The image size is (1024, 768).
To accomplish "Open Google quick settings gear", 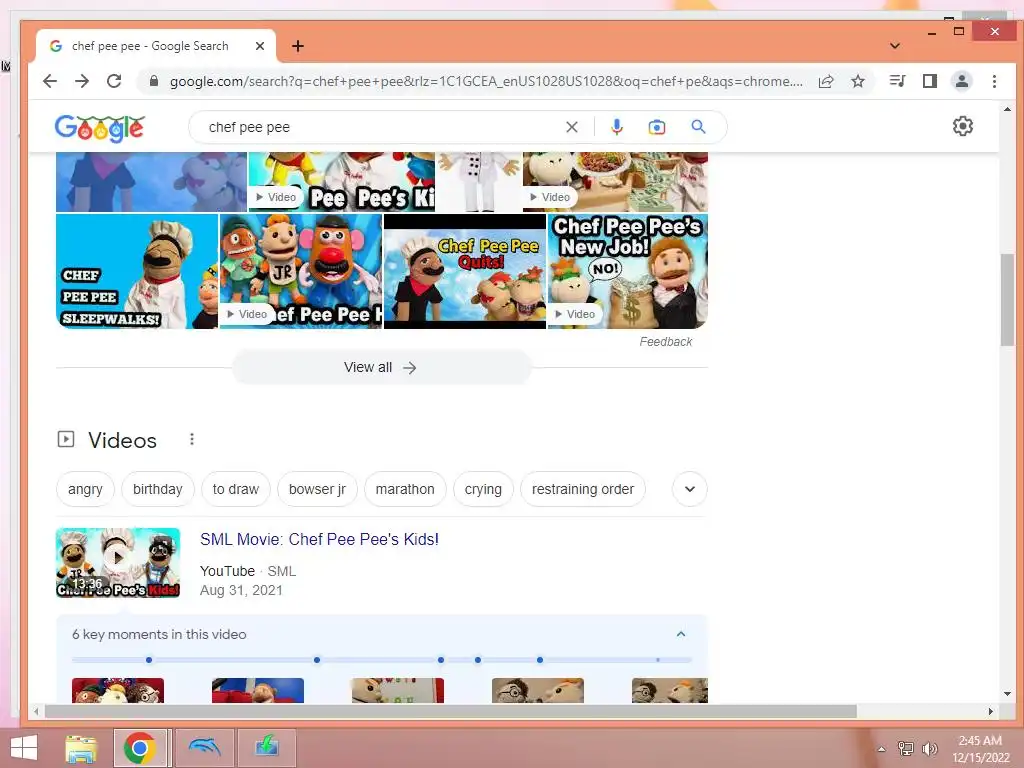I will click(x=963, y=126).
